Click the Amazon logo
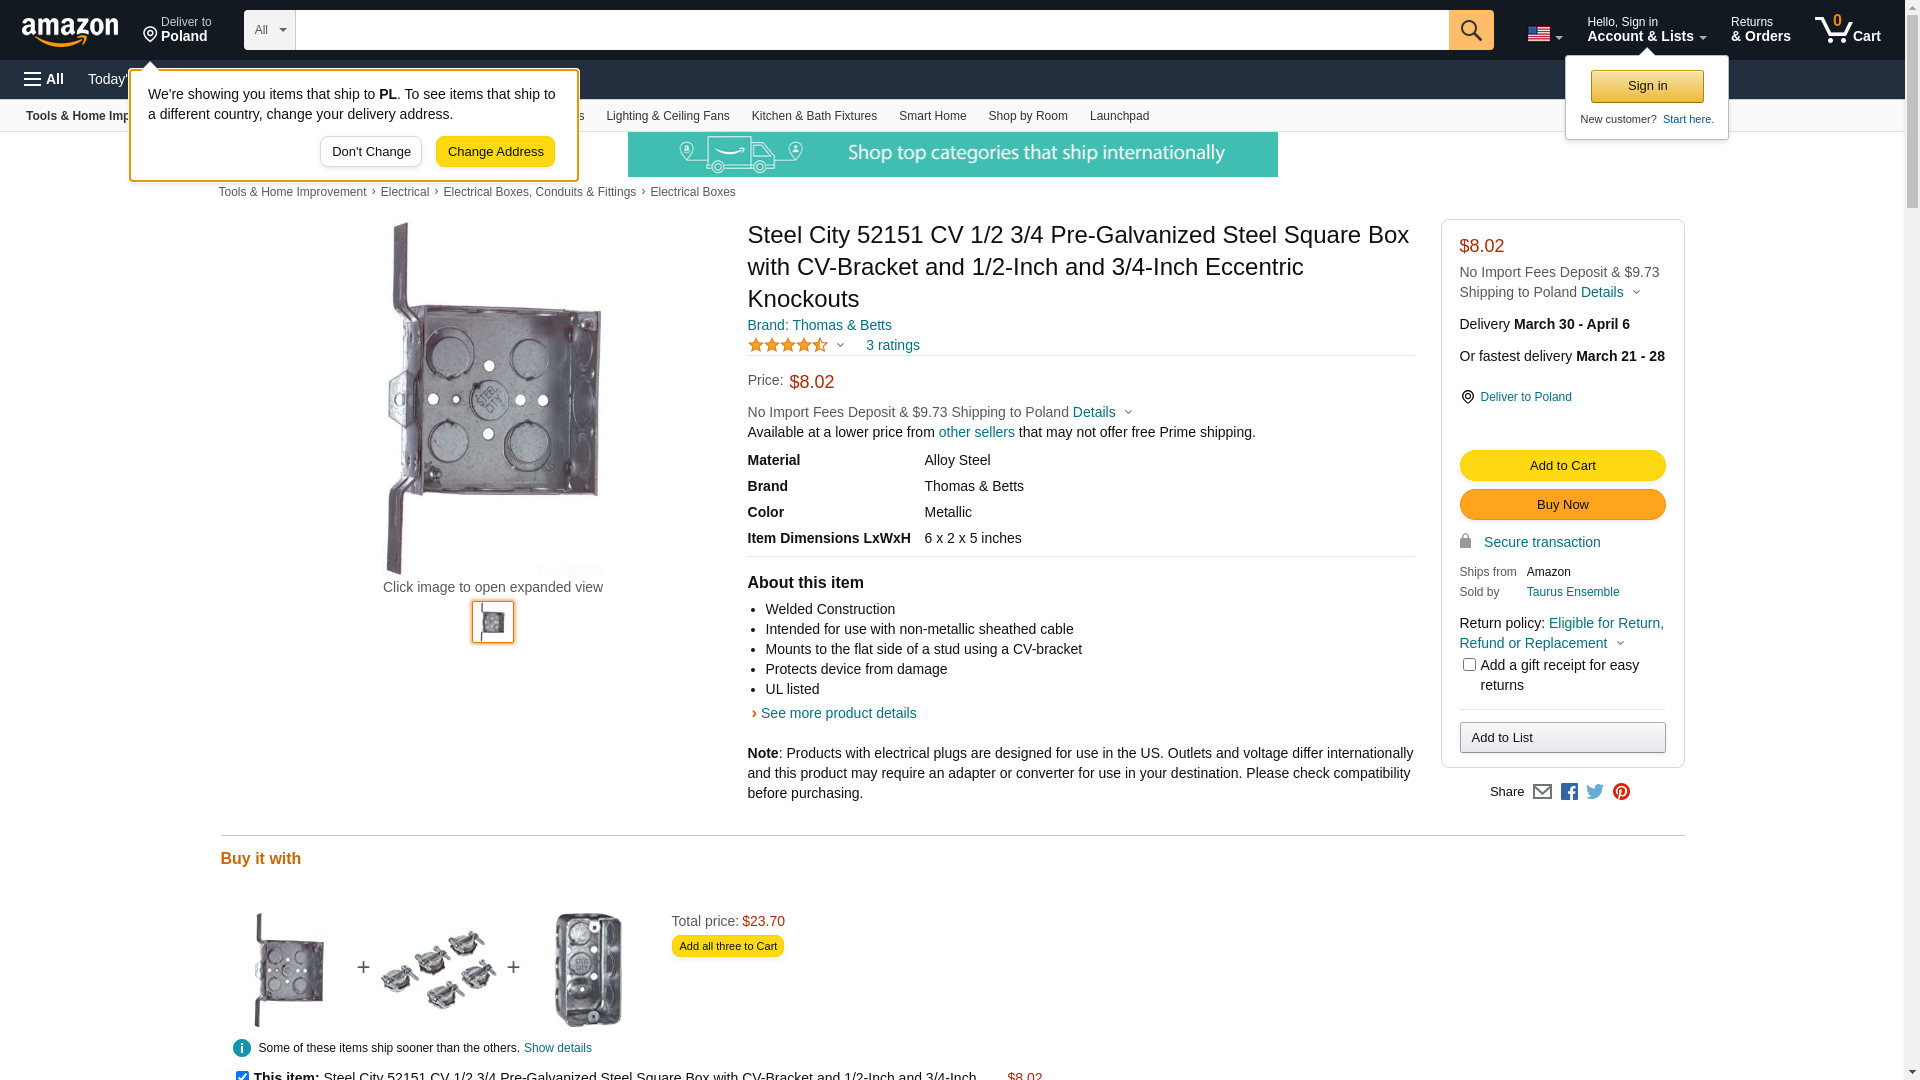 coord(70,31)
